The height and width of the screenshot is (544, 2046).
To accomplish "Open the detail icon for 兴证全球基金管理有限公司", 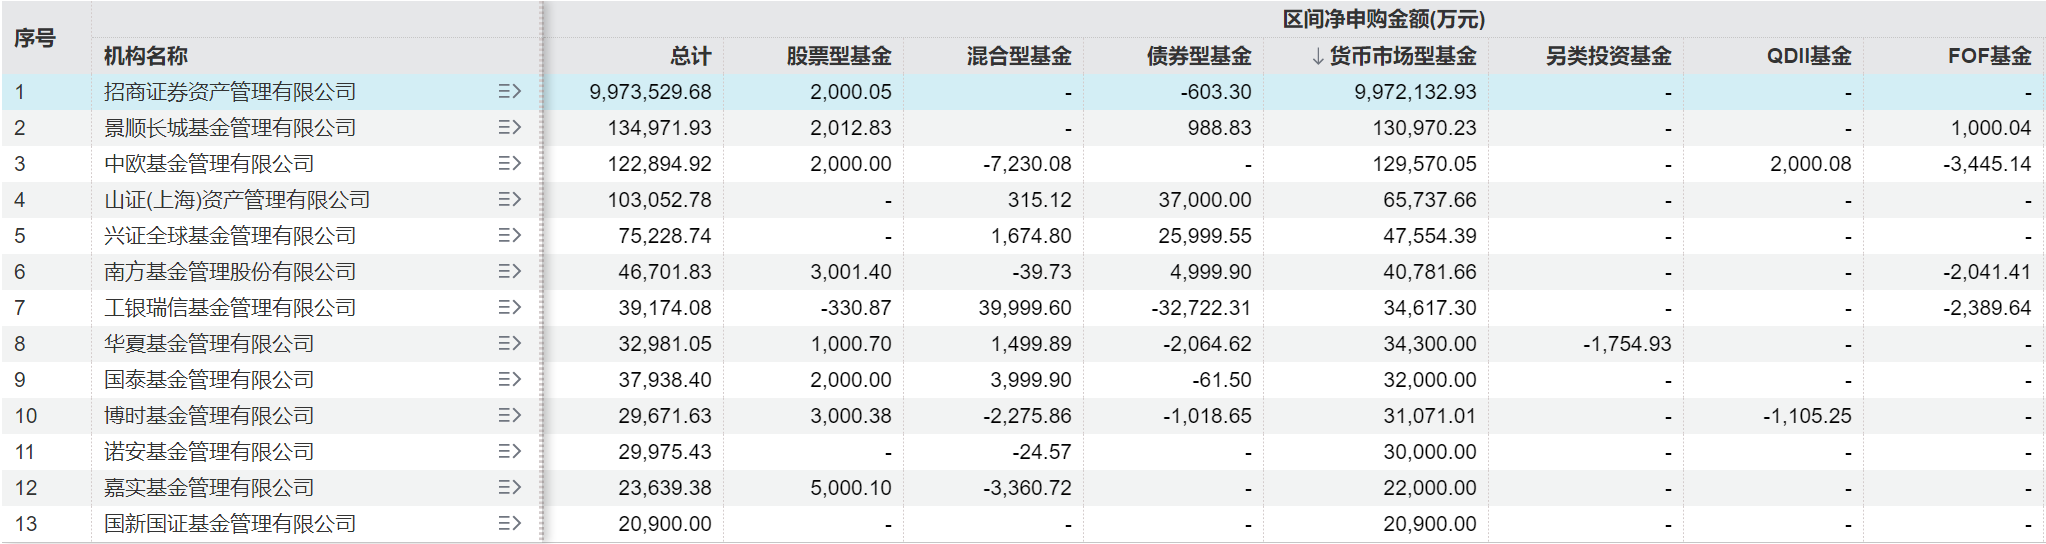I will point(510,236).
